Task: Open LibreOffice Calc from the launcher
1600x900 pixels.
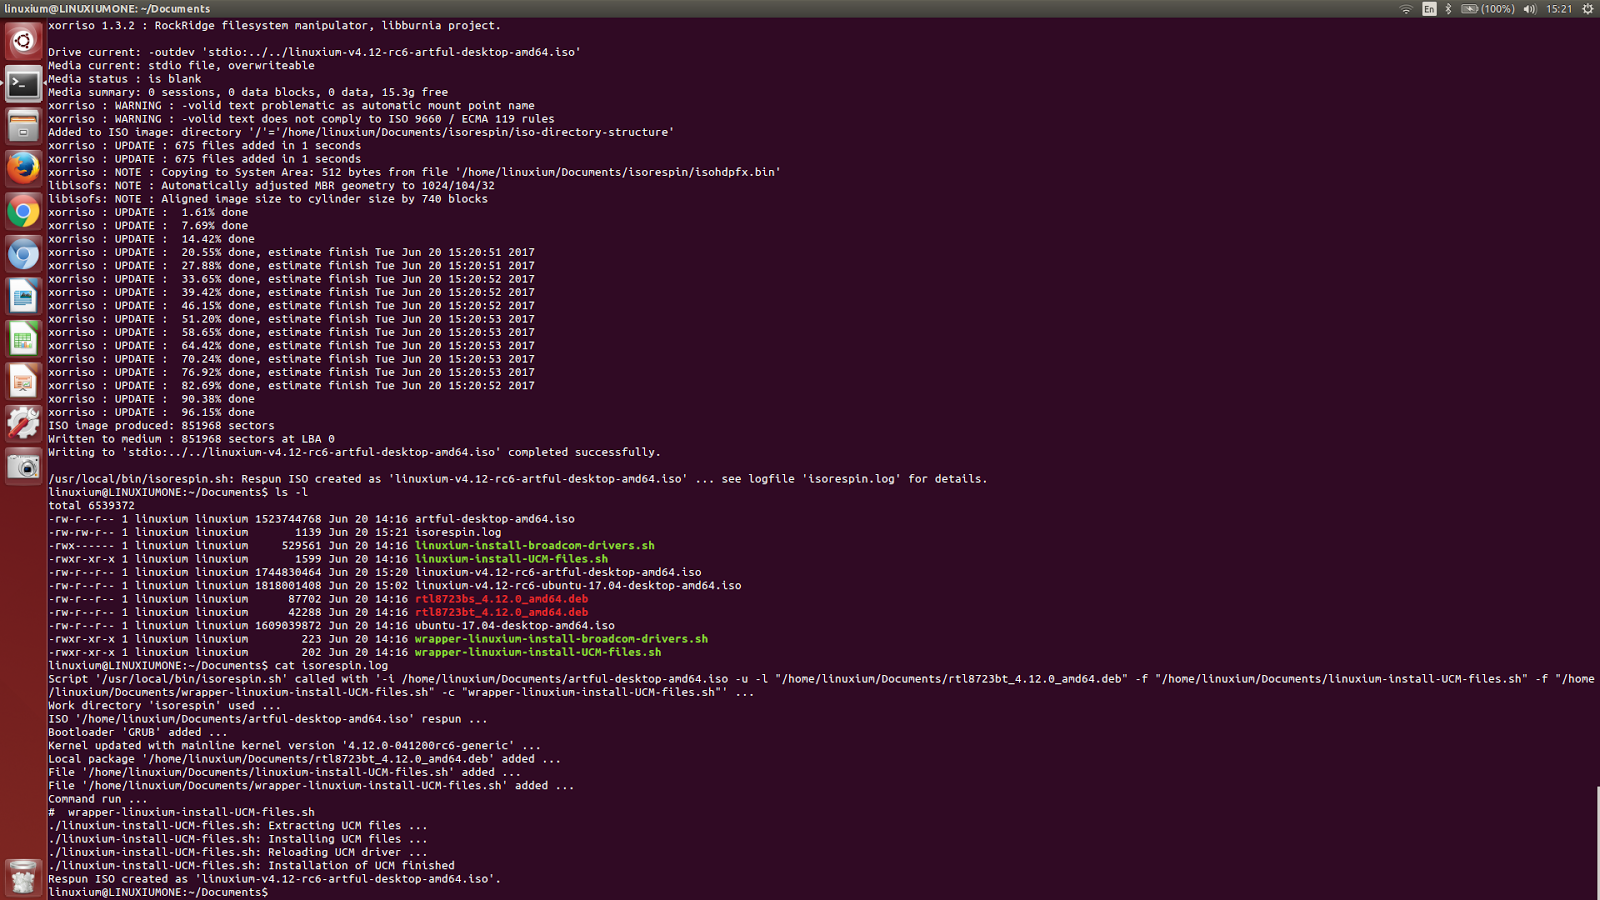Action: (x=23, y=338)
